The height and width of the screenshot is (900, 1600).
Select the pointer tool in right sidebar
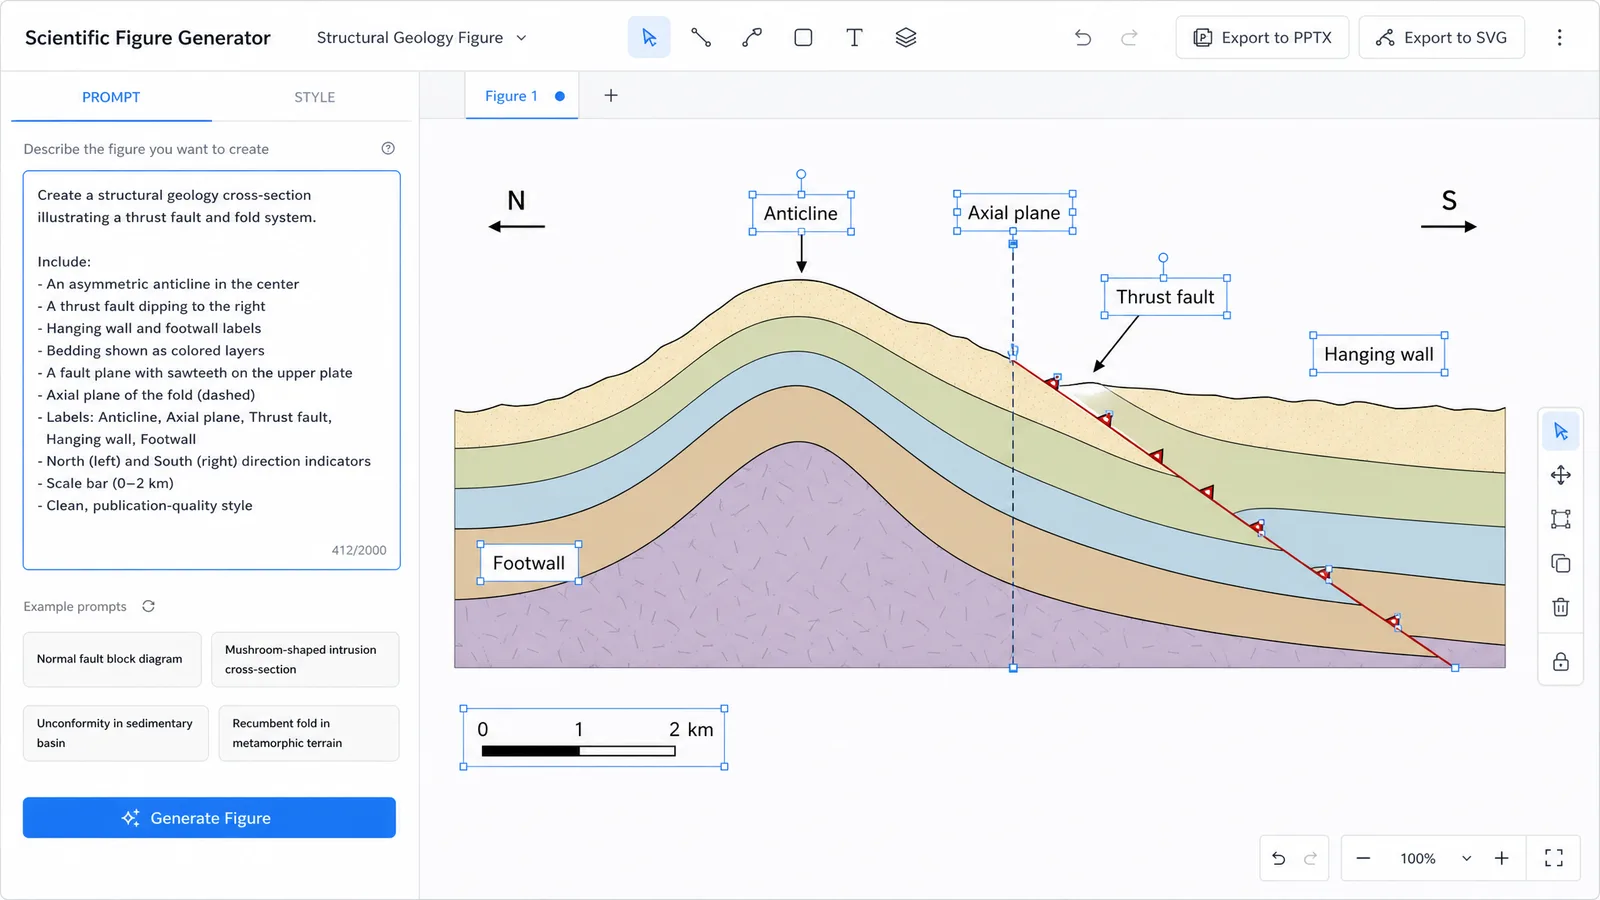click(x=1561, y=432)
